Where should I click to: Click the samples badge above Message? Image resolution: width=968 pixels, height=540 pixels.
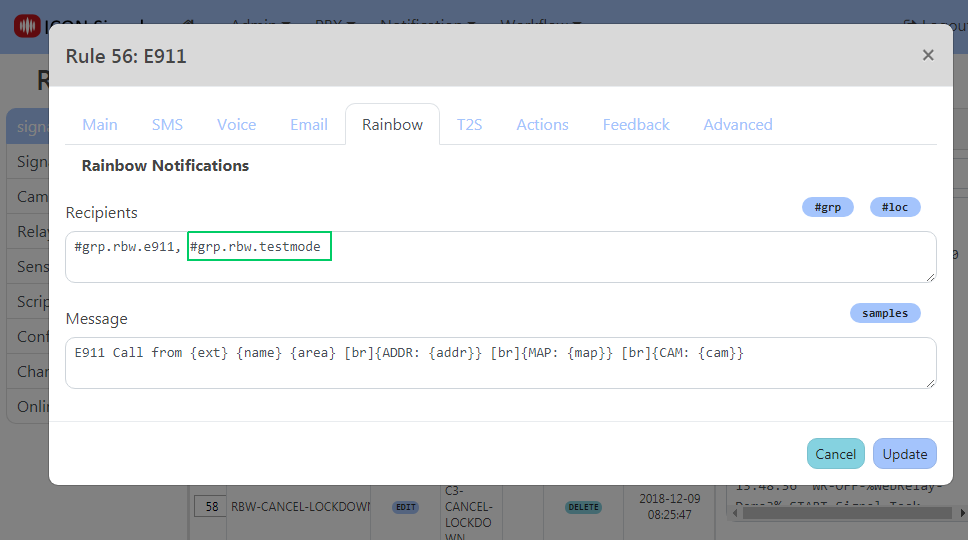click(x=885, y=313)
